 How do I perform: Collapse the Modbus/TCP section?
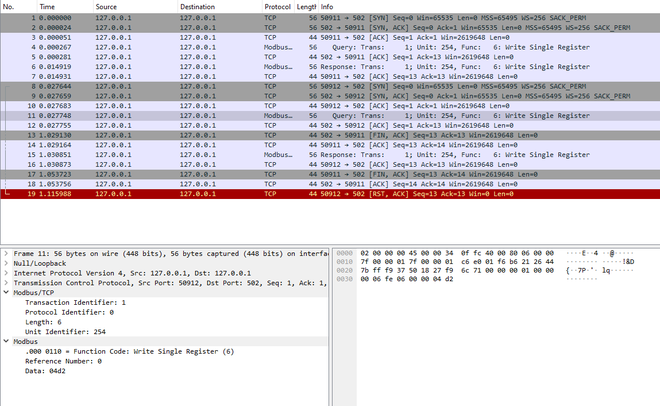point(7,292)
